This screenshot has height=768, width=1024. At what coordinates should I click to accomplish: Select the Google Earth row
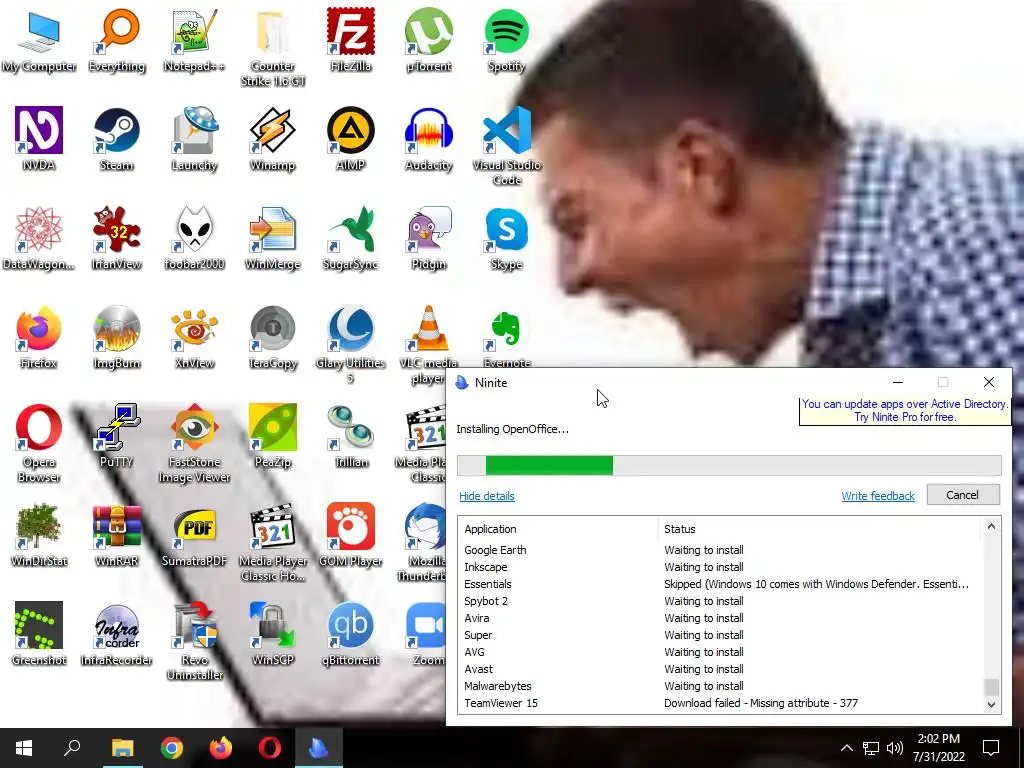click(720, 550)
